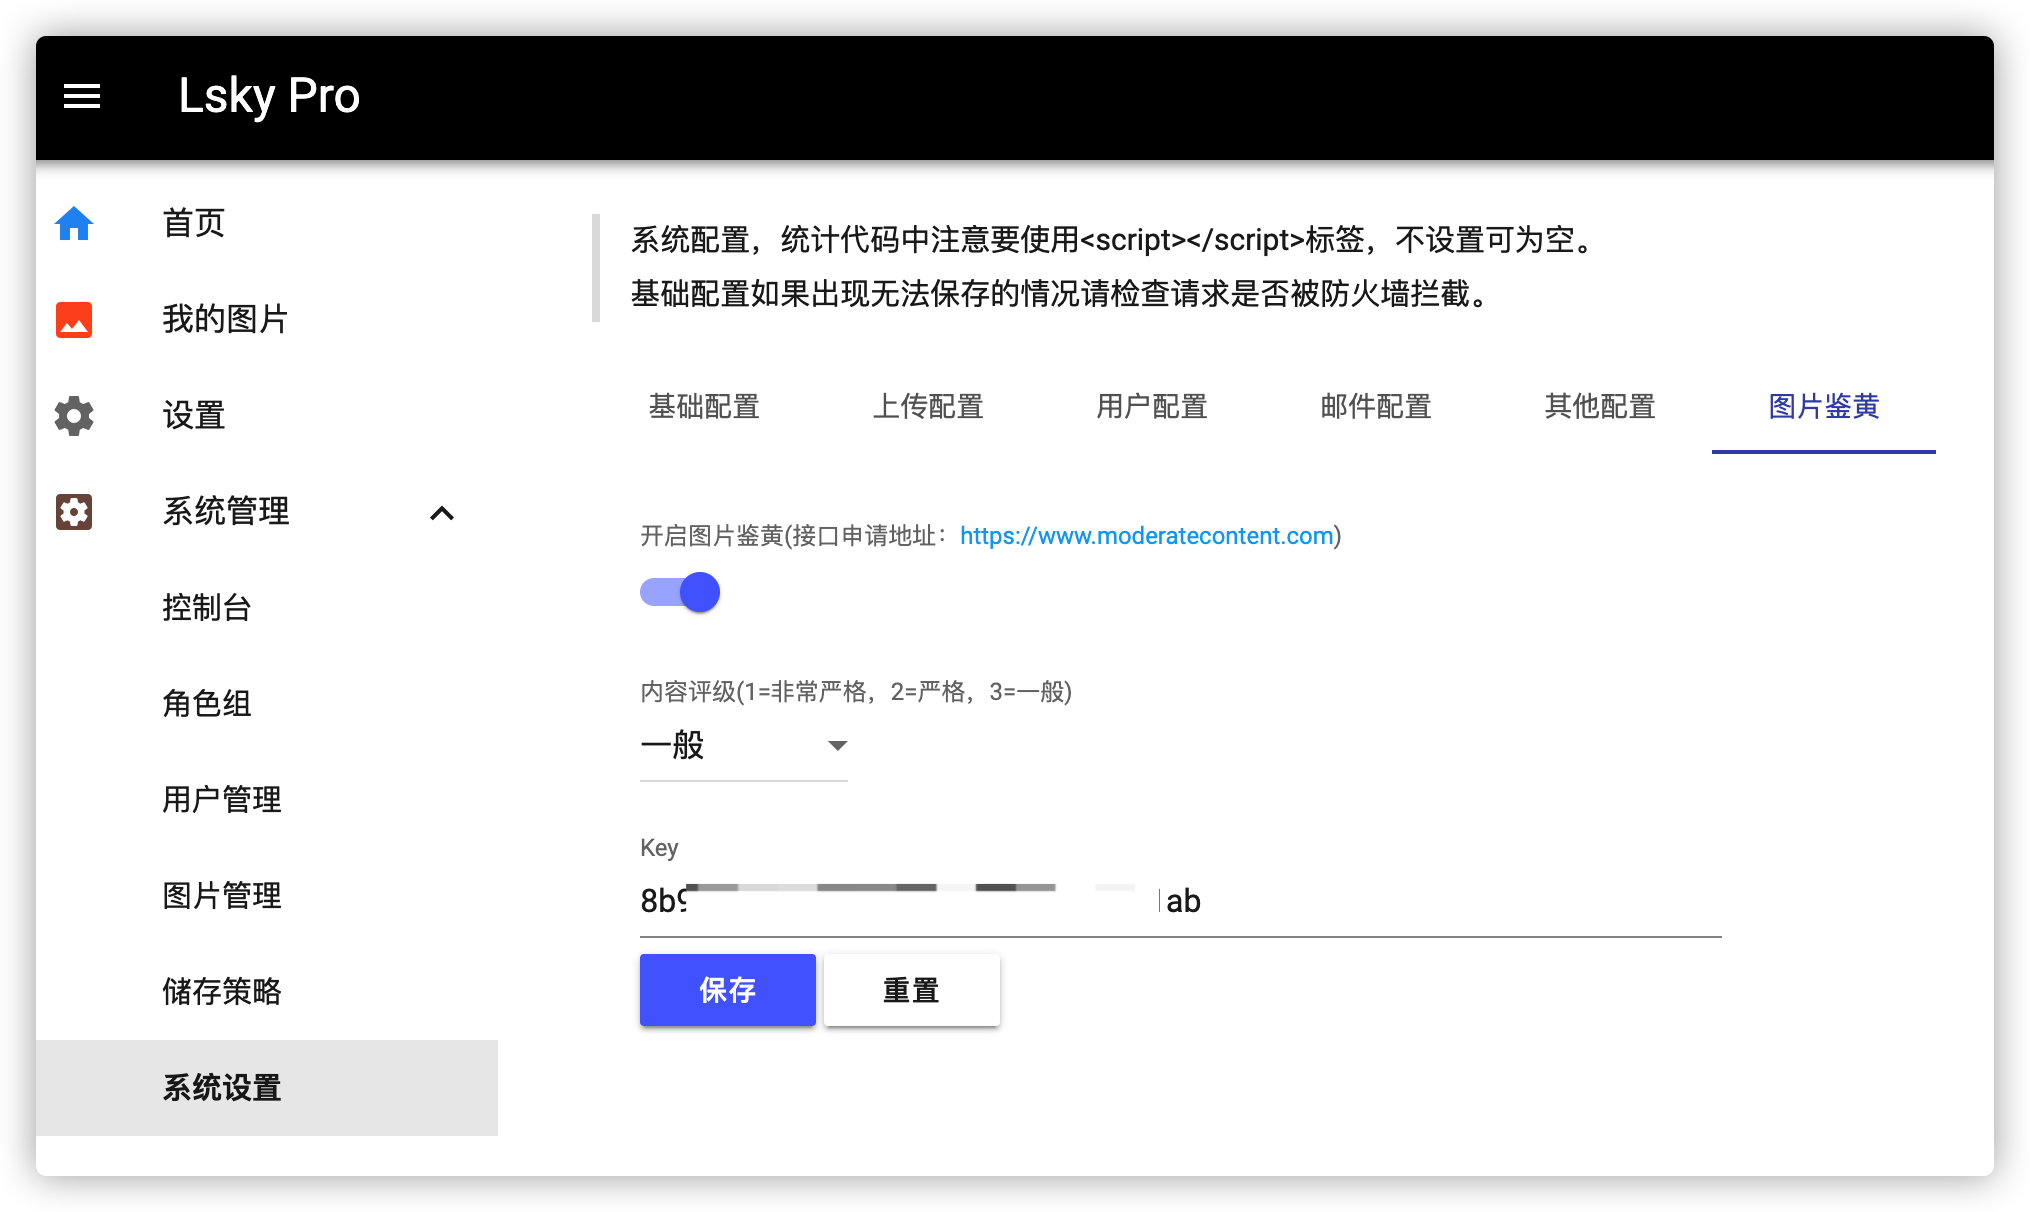Select the 我的图片 picture icon
The width and height of the screenshot is (2030, 1212).
(74, 319)
